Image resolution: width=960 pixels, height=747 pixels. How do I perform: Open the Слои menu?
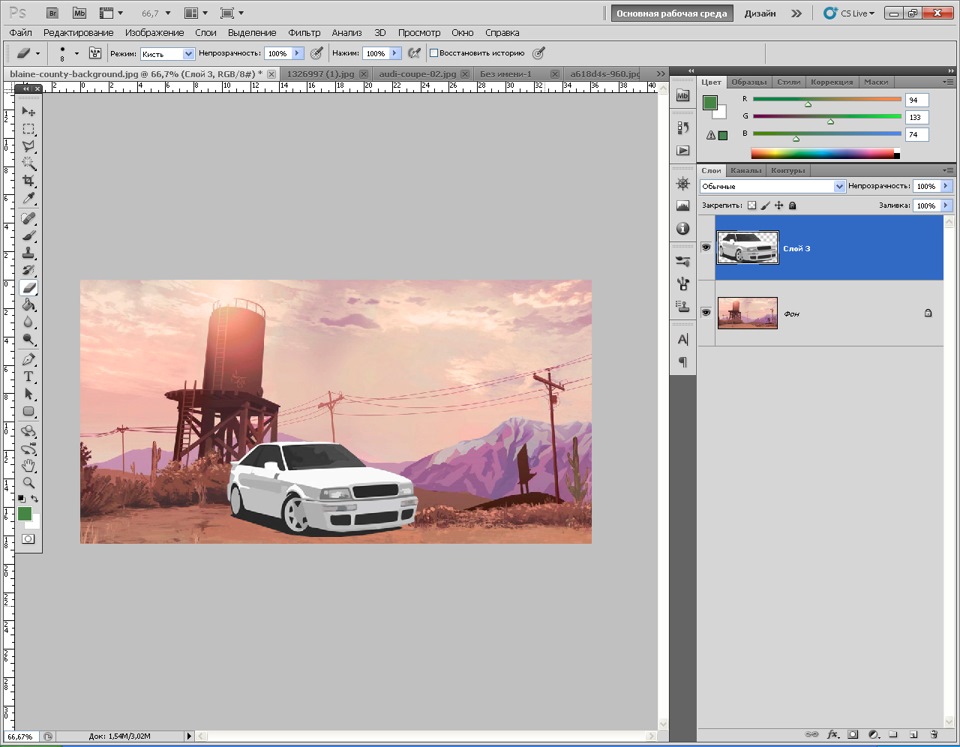click(206, 32)
